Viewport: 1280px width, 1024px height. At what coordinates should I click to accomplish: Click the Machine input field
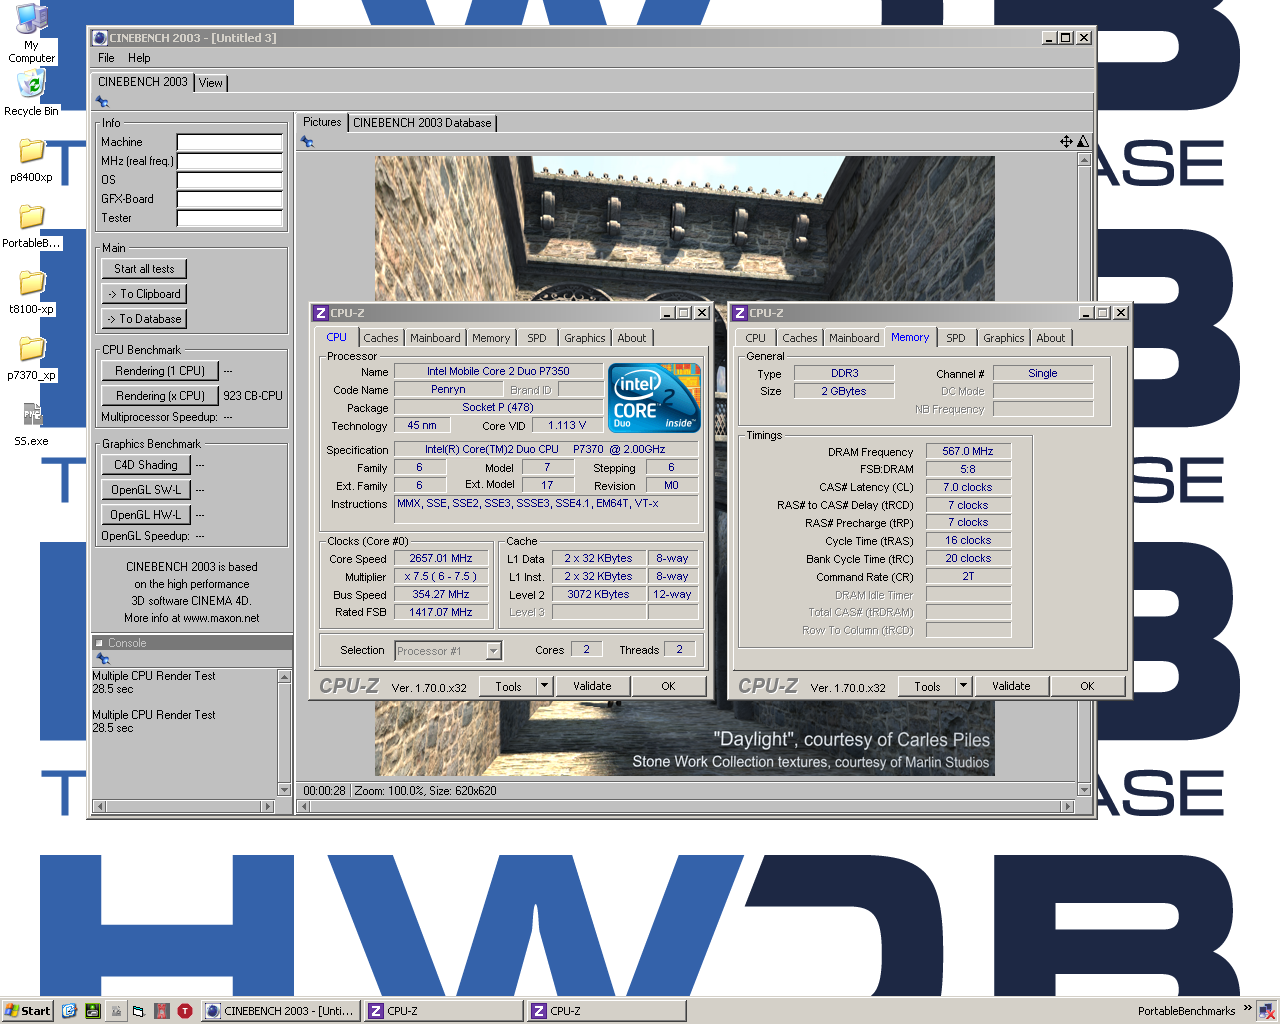tap(230, 142)
